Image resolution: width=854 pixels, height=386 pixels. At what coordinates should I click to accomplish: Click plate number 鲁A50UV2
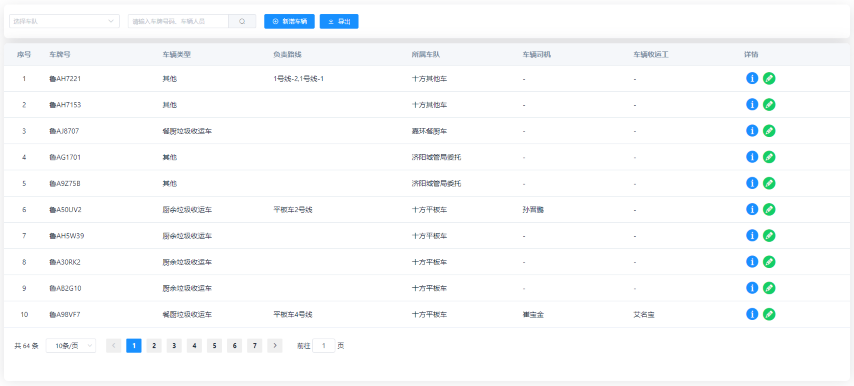(x=65, y=210)
